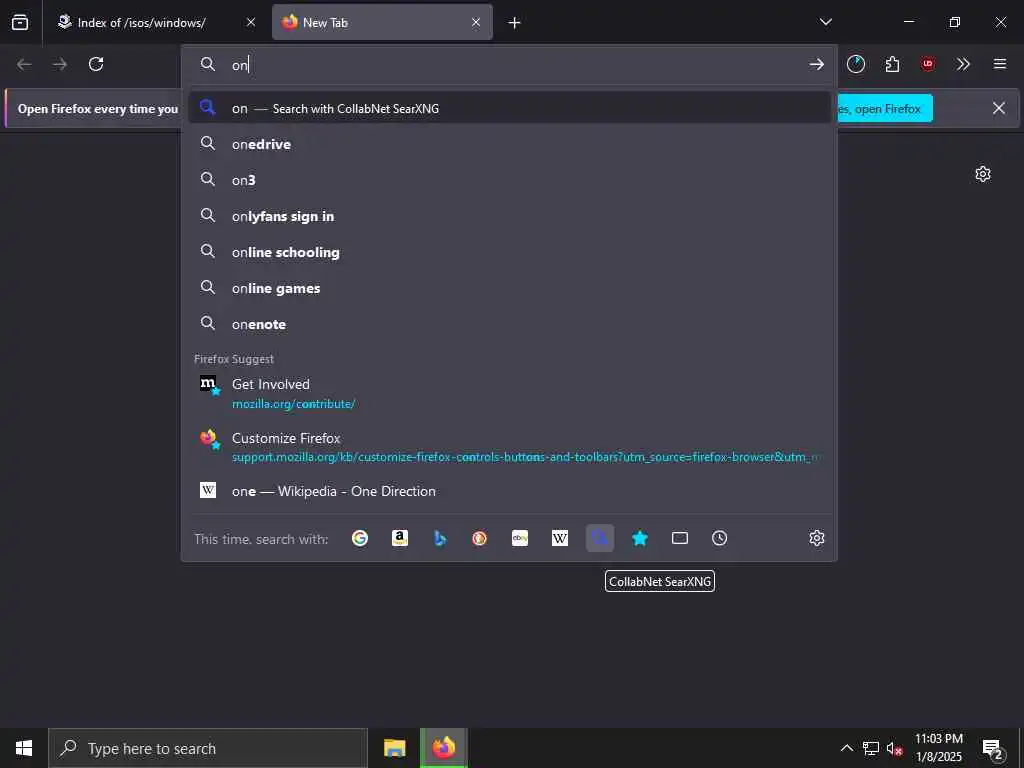The height and width of the screenshot is (768, 1024).
Task: Click the Go arrow in address bar
Action: (x=816, y=64)
